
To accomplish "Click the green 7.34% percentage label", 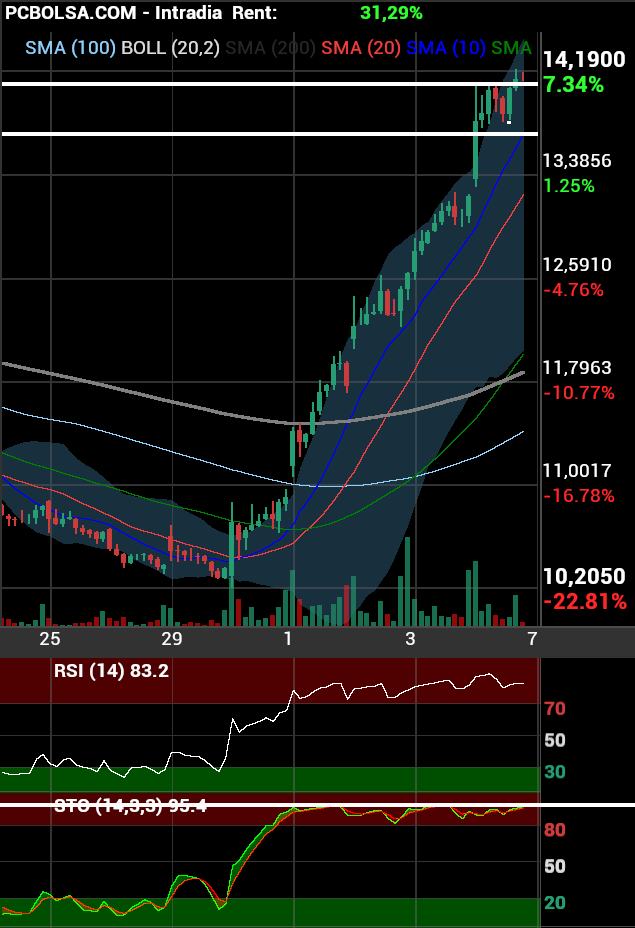I will [573, 85].
